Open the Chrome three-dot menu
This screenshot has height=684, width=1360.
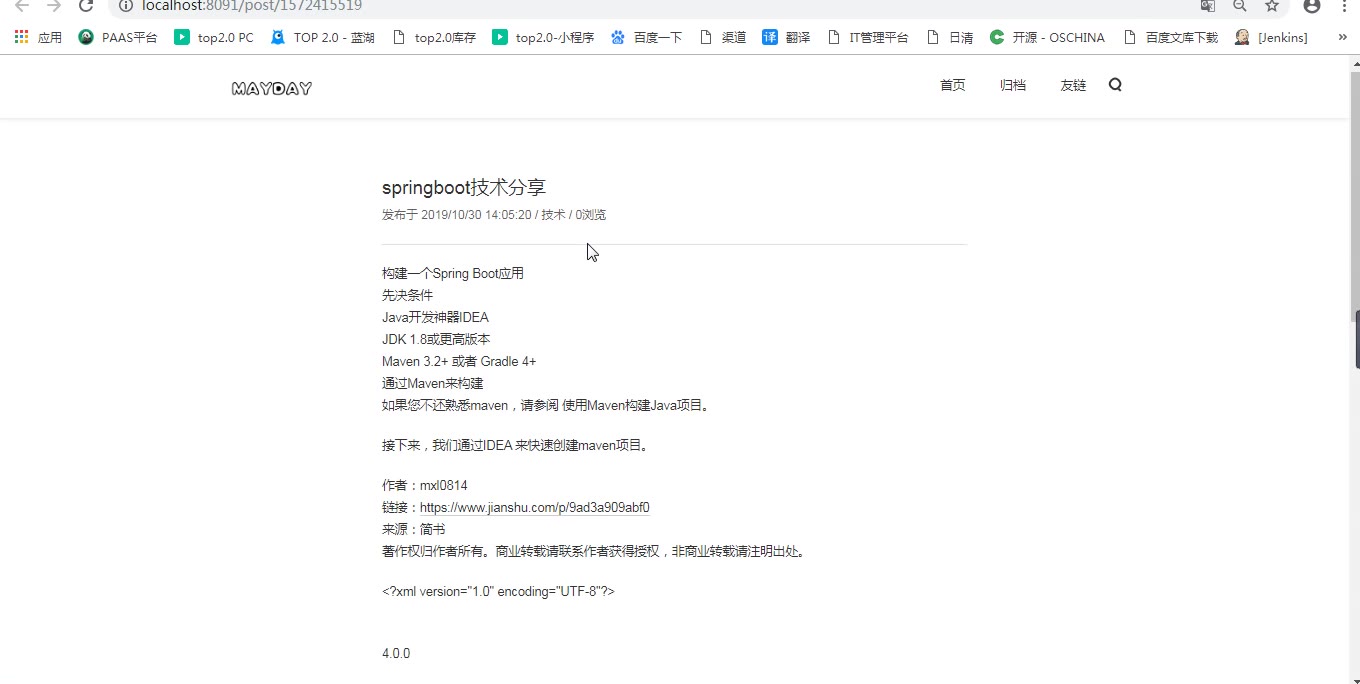click(x=1344, y=6)
